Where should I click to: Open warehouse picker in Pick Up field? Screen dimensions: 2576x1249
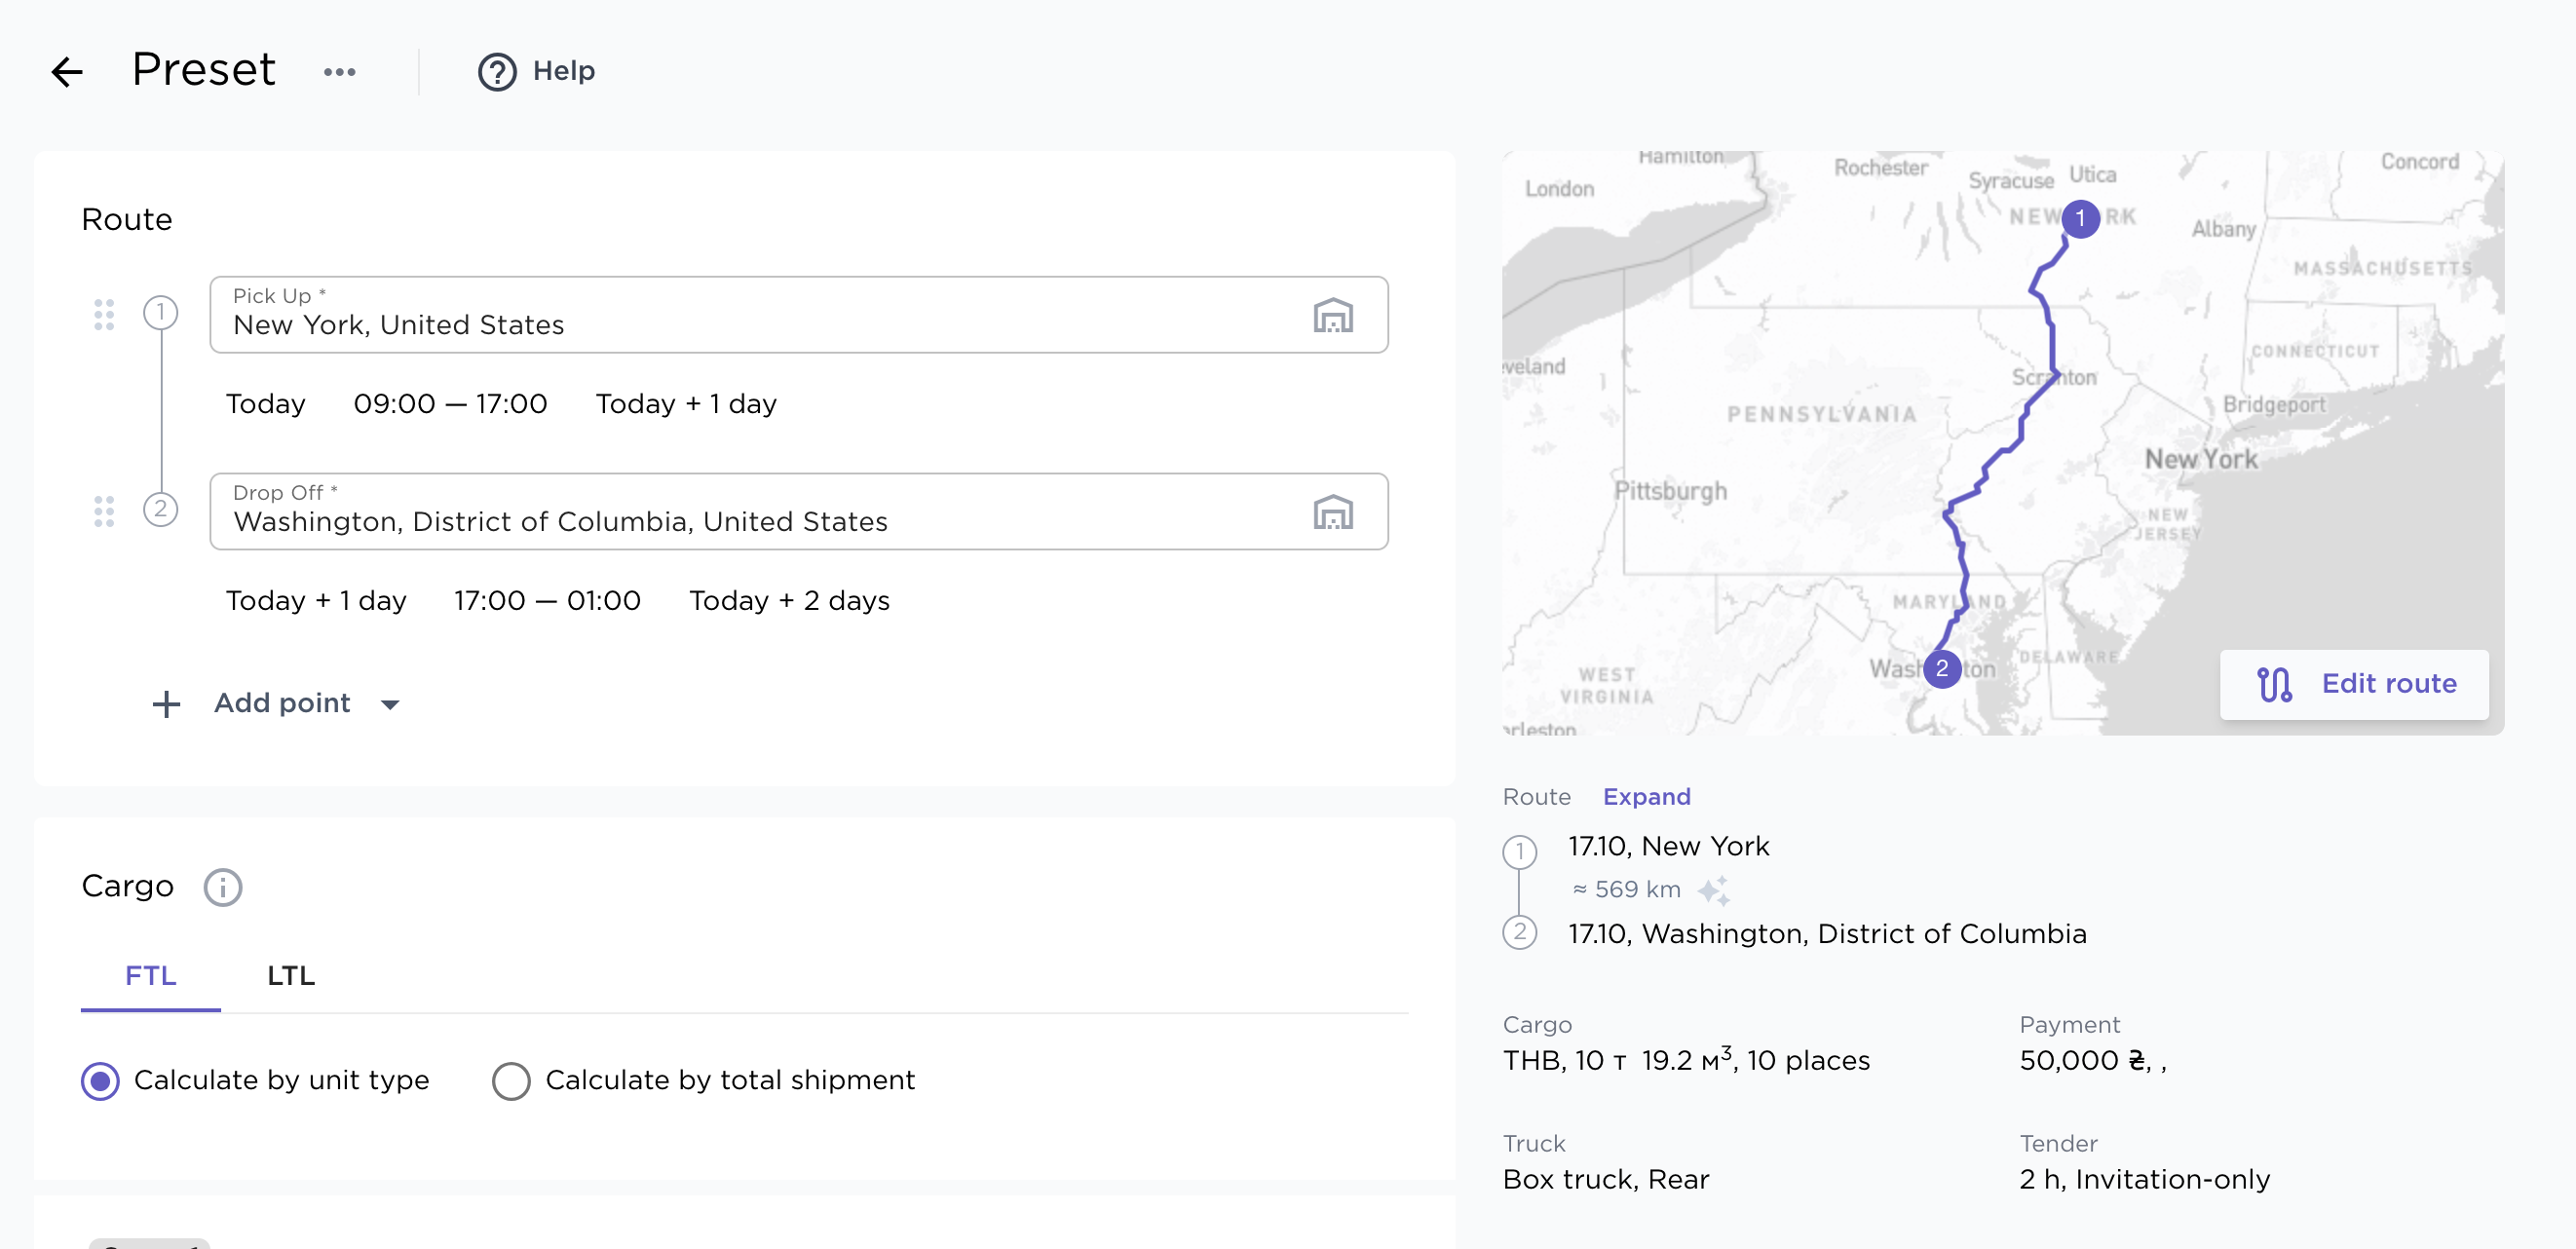click(x=1332, y=315)
